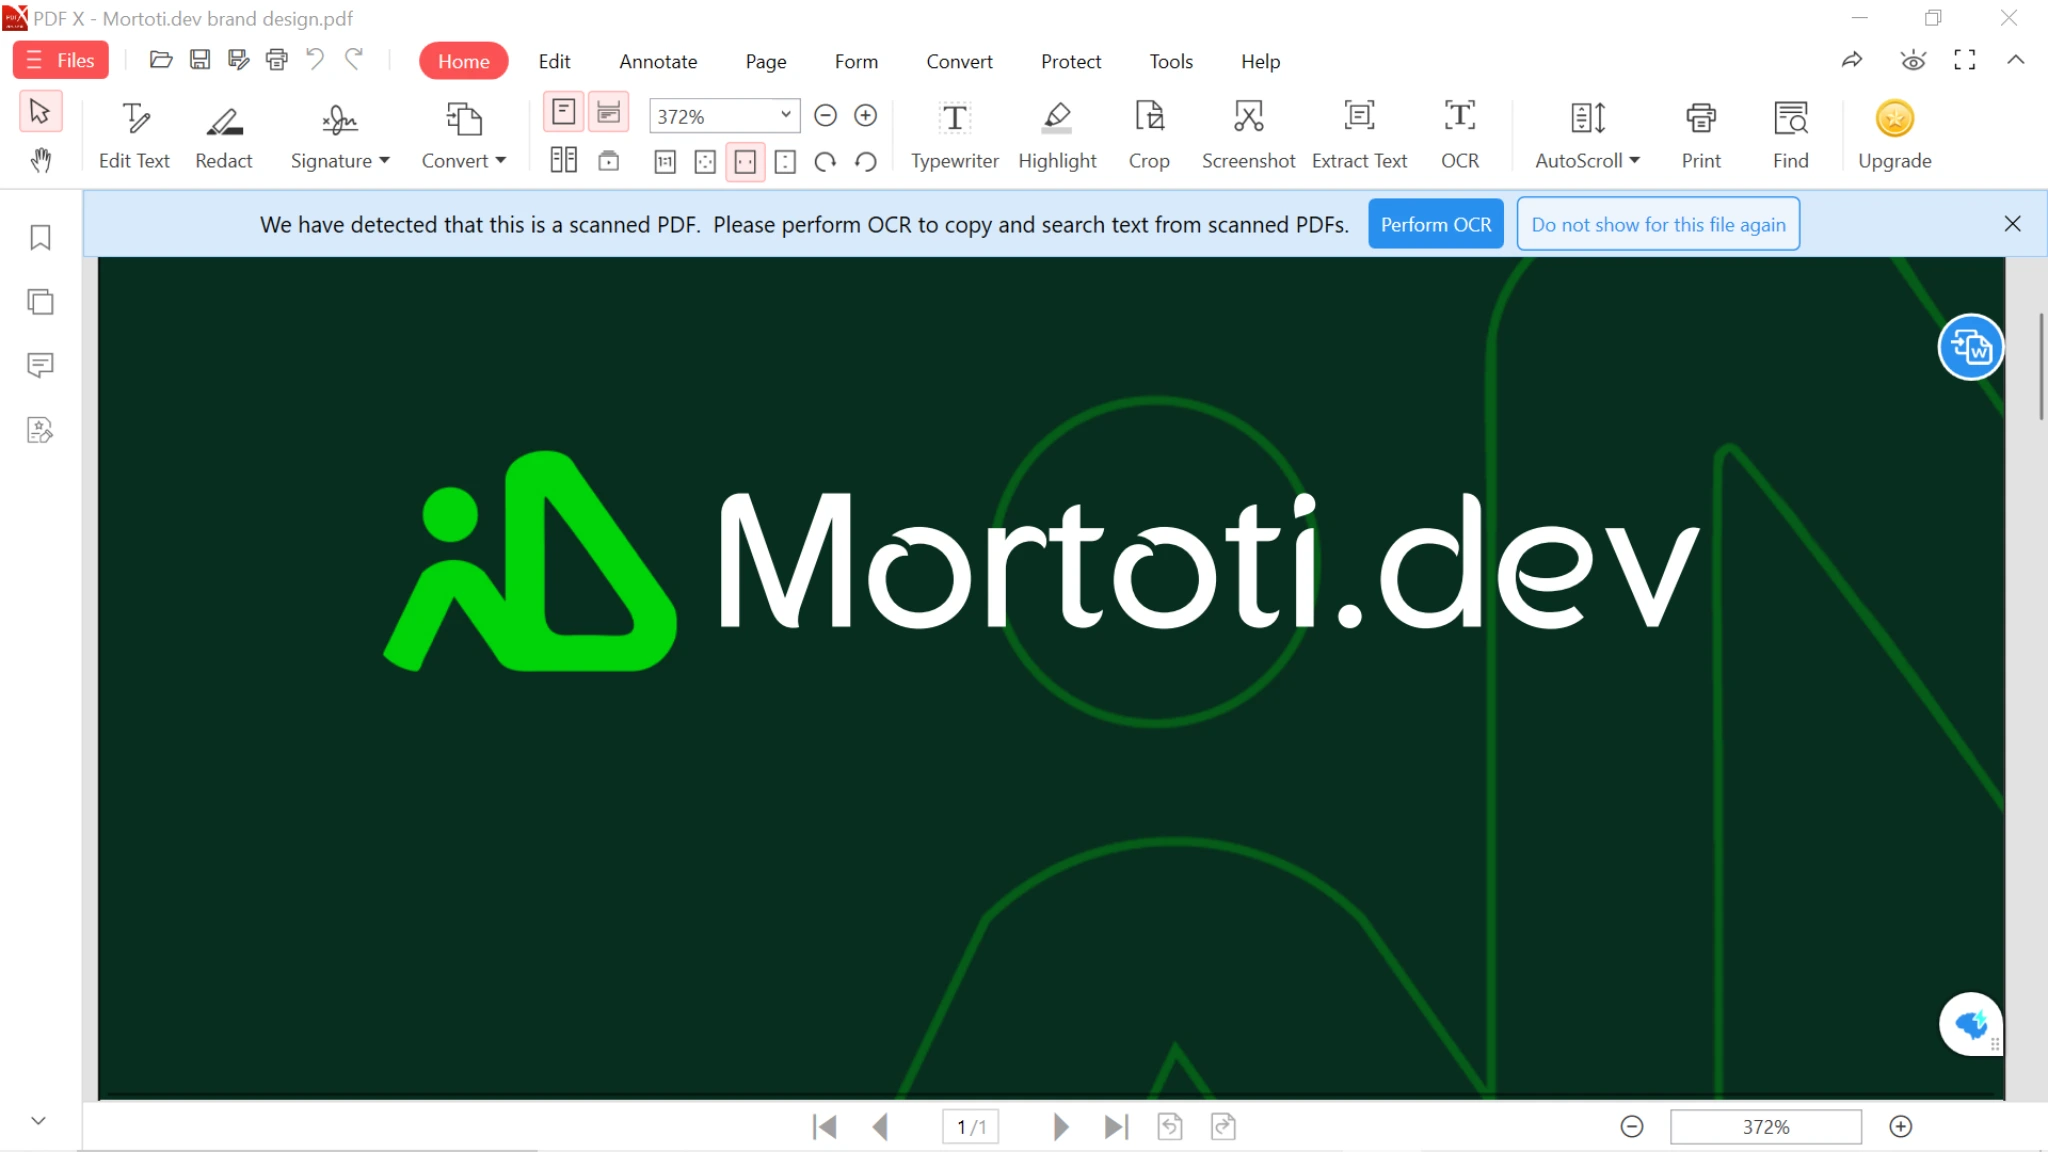Click the Save As icon with pencil
This screenshot has width=2048, height=1152.
point(238,60)
